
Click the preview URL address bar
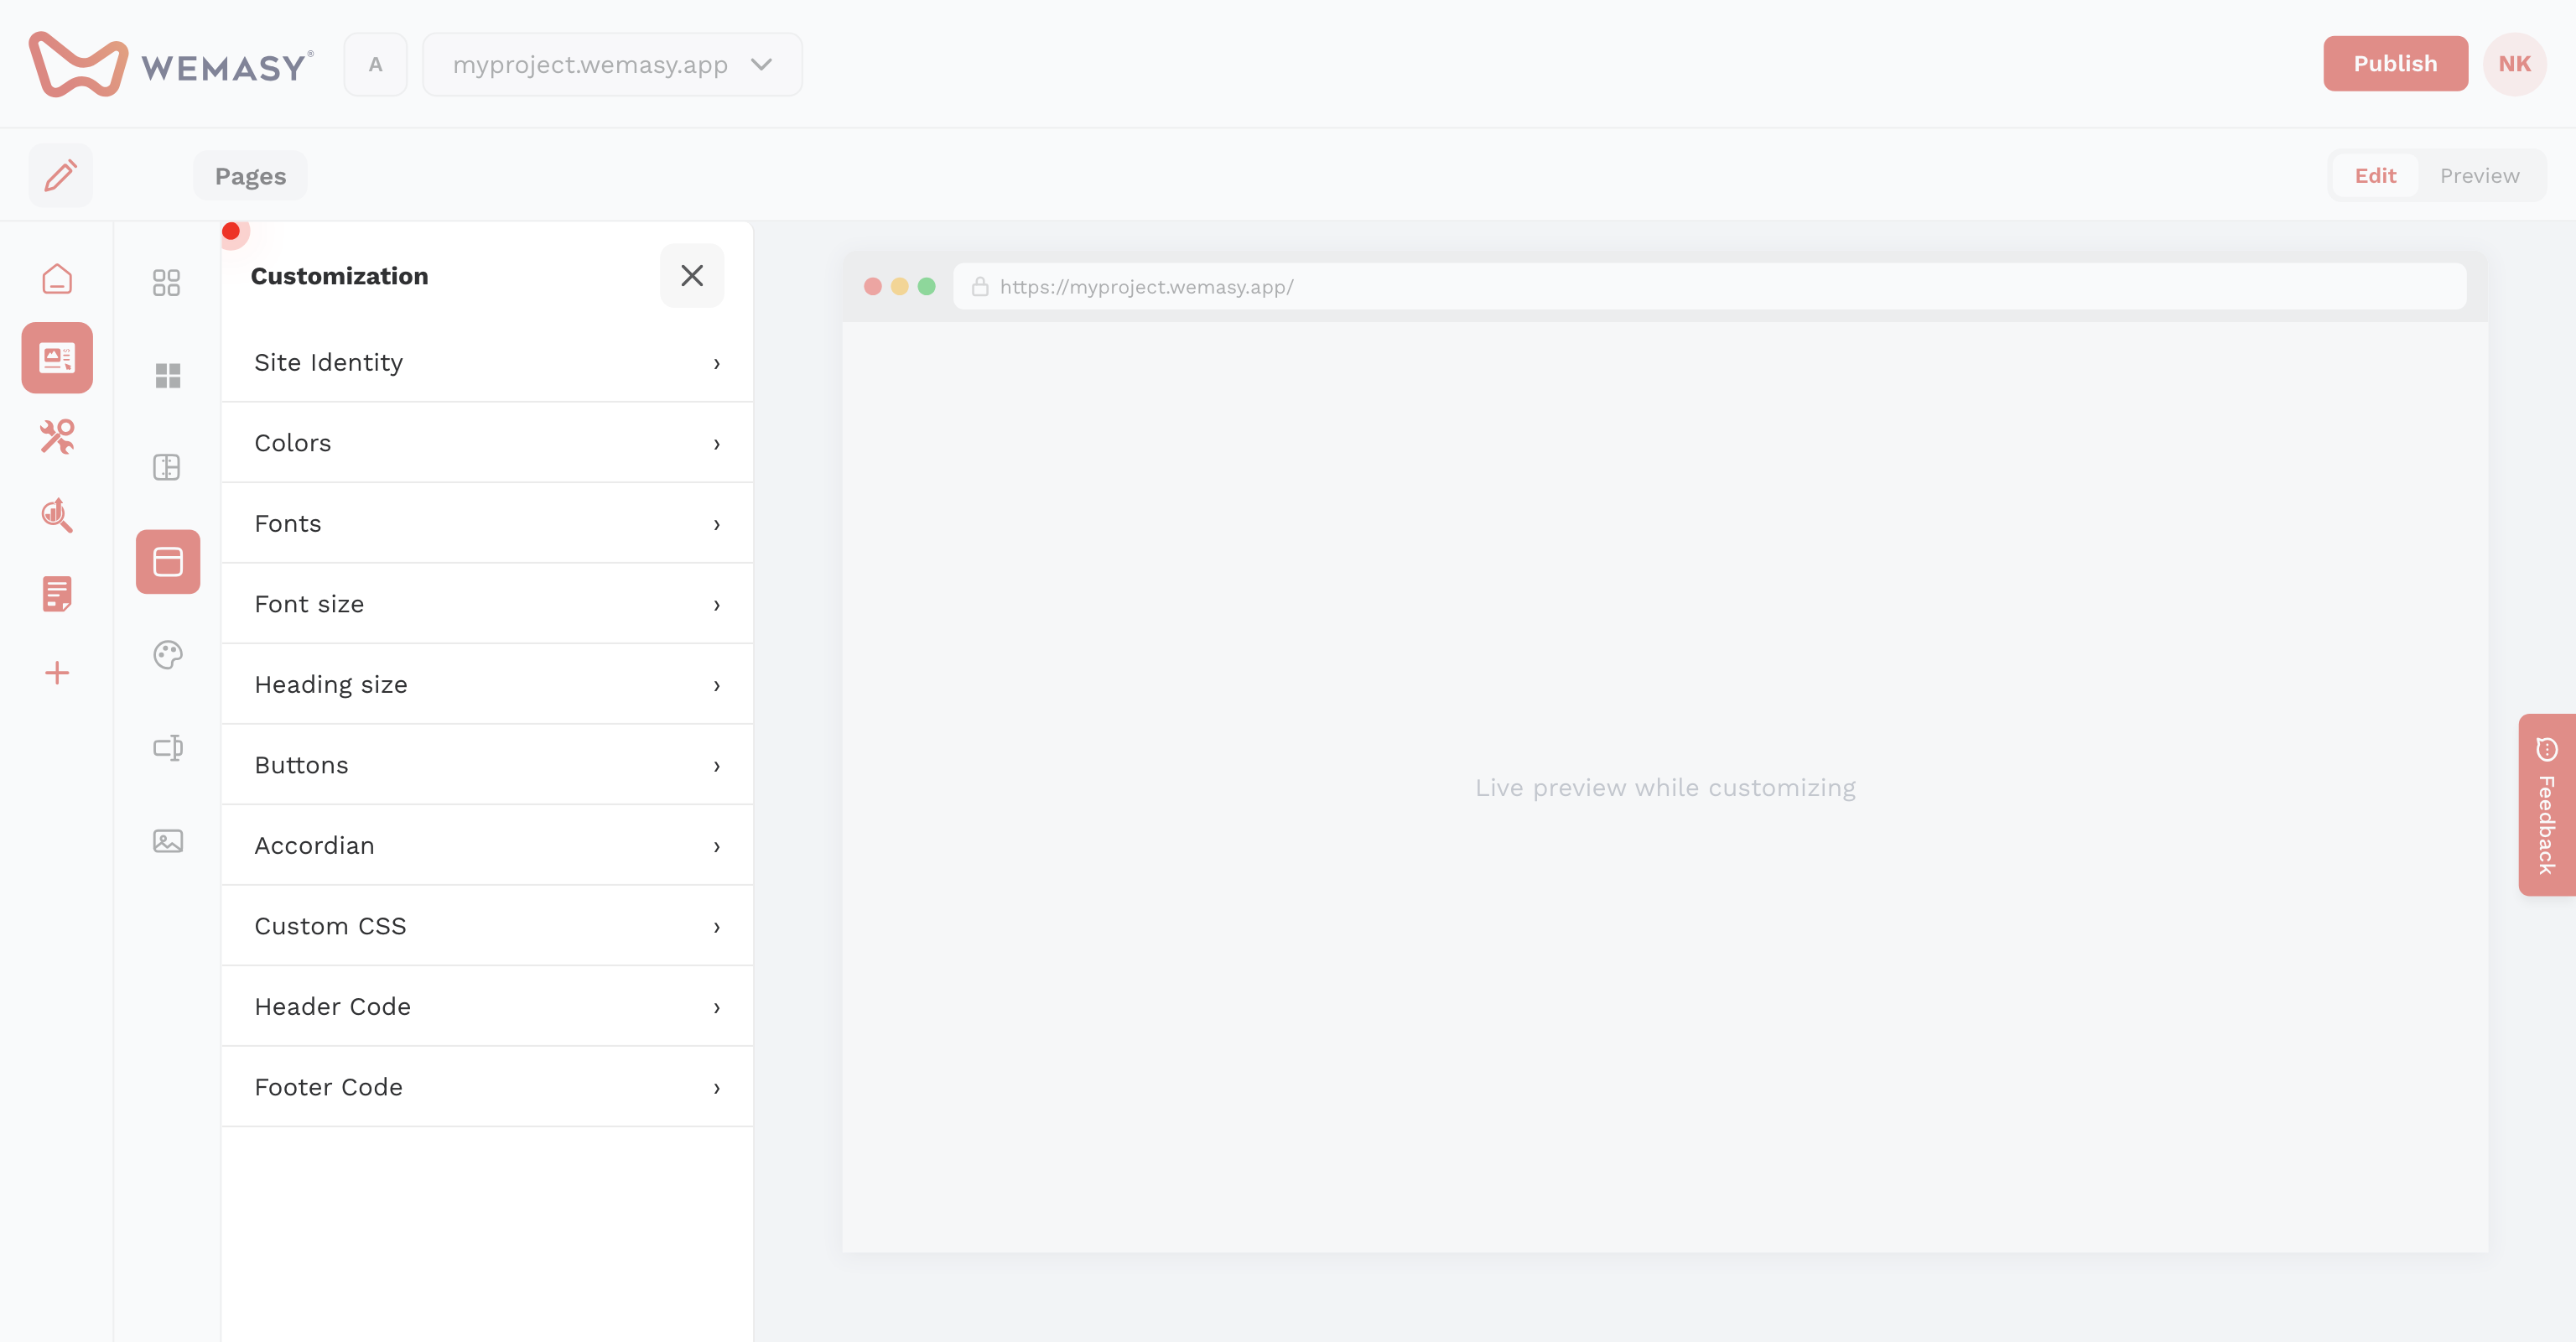(x=1709, y=286)
